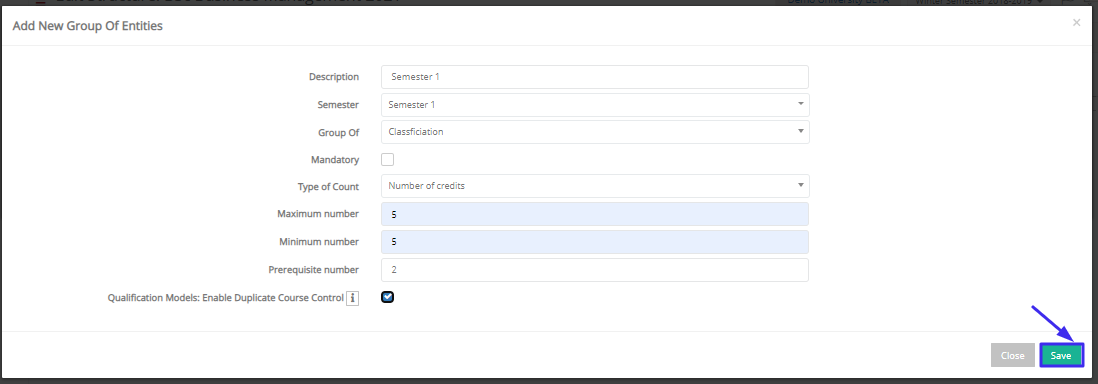Close the dialog with the X icon
The height and width of the screenshot is (384, 1098).
[1076, 23]
